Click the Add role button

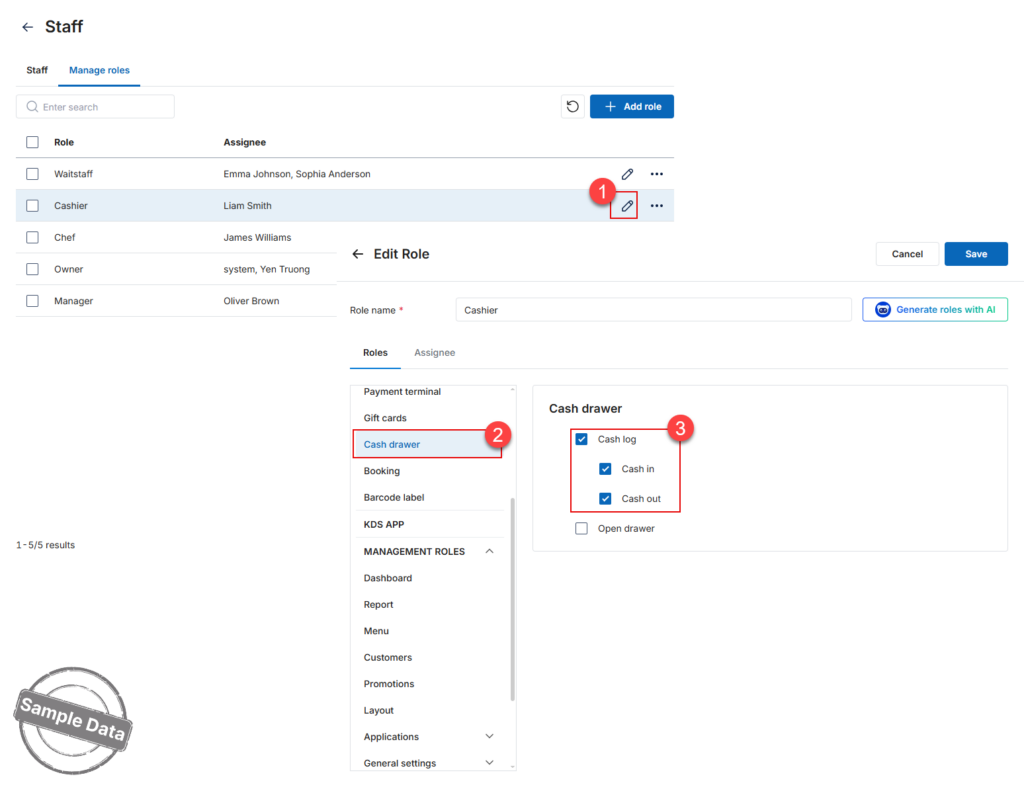tap(632, 106)
